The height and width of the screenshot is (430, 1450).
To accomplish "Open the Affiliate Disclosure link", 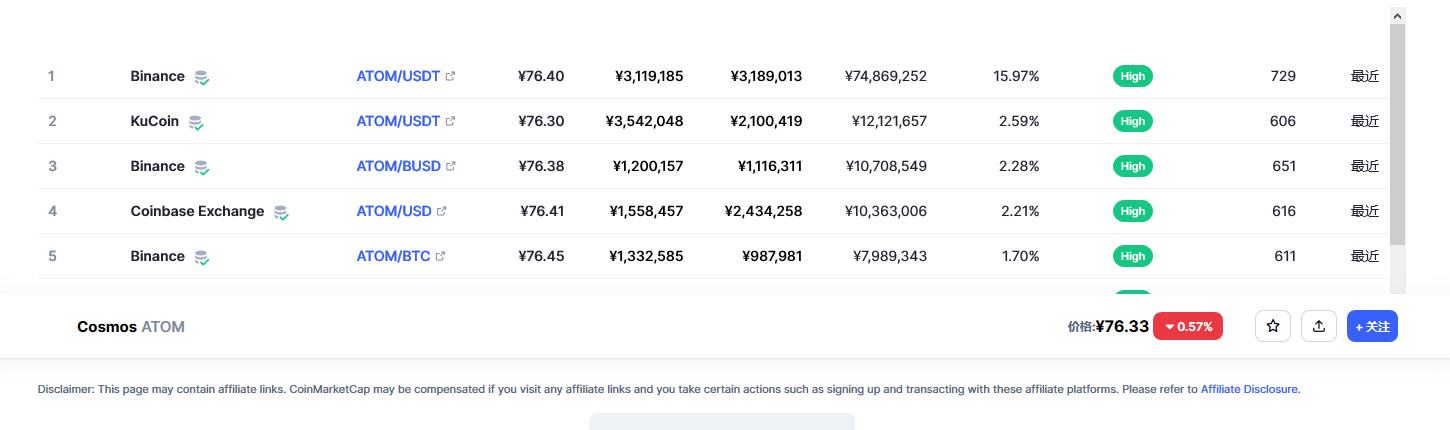I will [x=1249, y=389].
